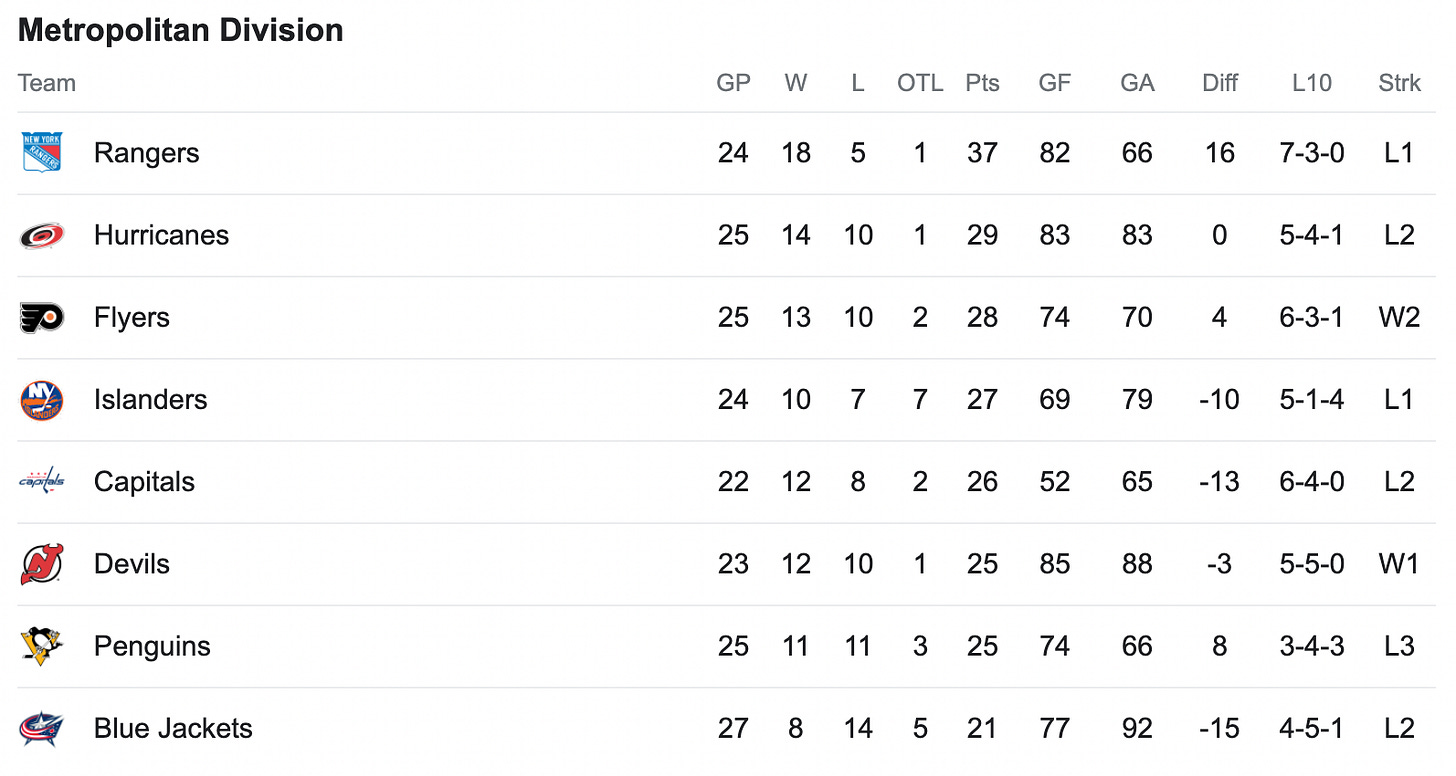The height and width of the screenshot is (776, 1456).
Task: Click the Columbus Blue Jackets logo
Action: point(42,728)
